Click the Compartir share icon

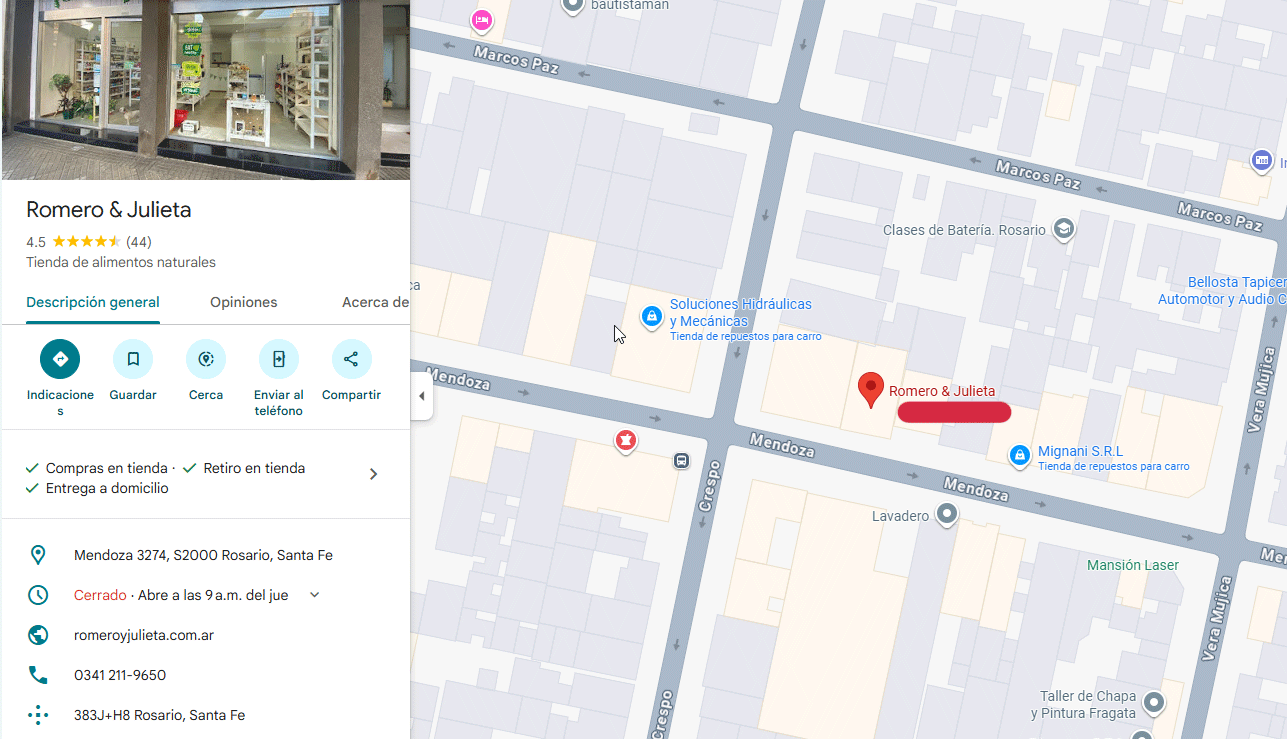(x=351, y=359)
